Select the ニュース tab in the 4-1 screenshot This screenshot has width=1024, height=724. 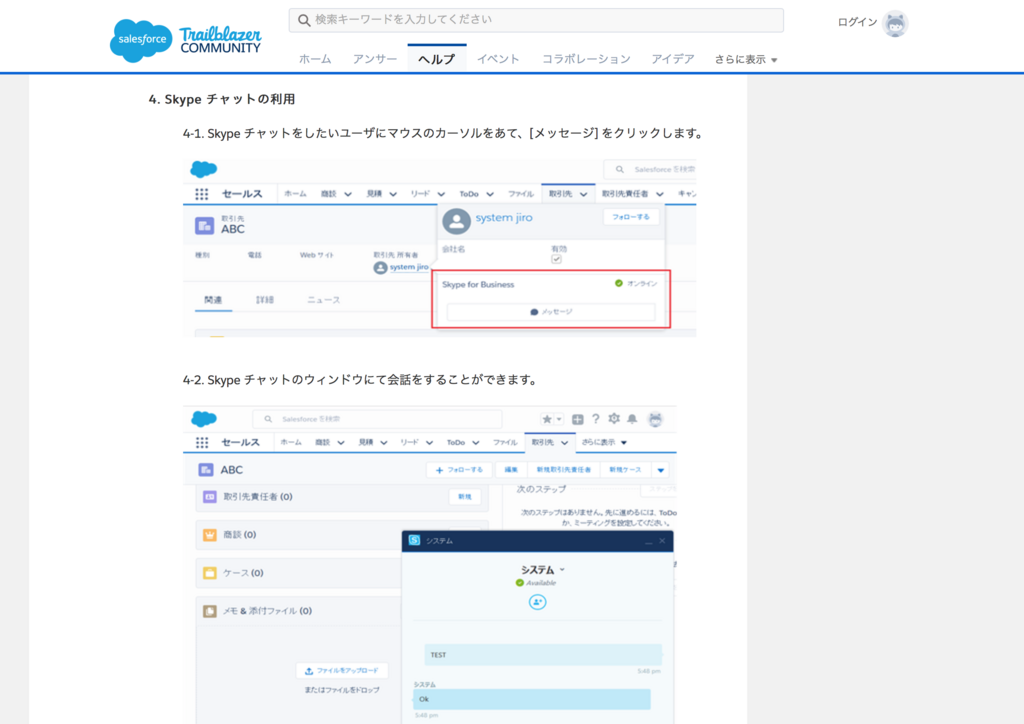(x=323, y=300)
